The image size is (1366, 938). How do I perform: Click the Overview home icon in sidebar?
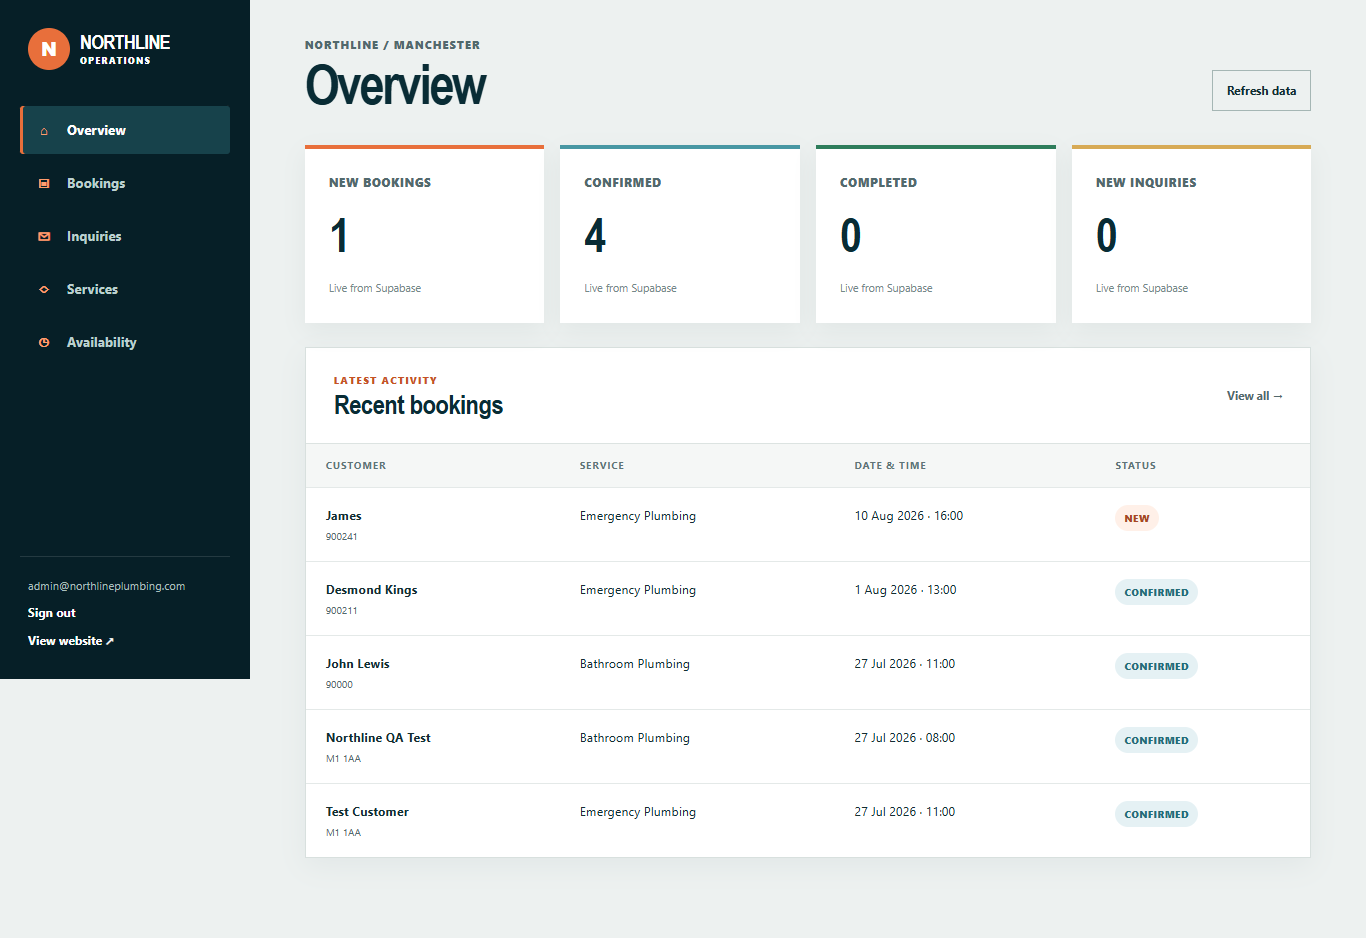pyautogui.click(x=44, y=131)
